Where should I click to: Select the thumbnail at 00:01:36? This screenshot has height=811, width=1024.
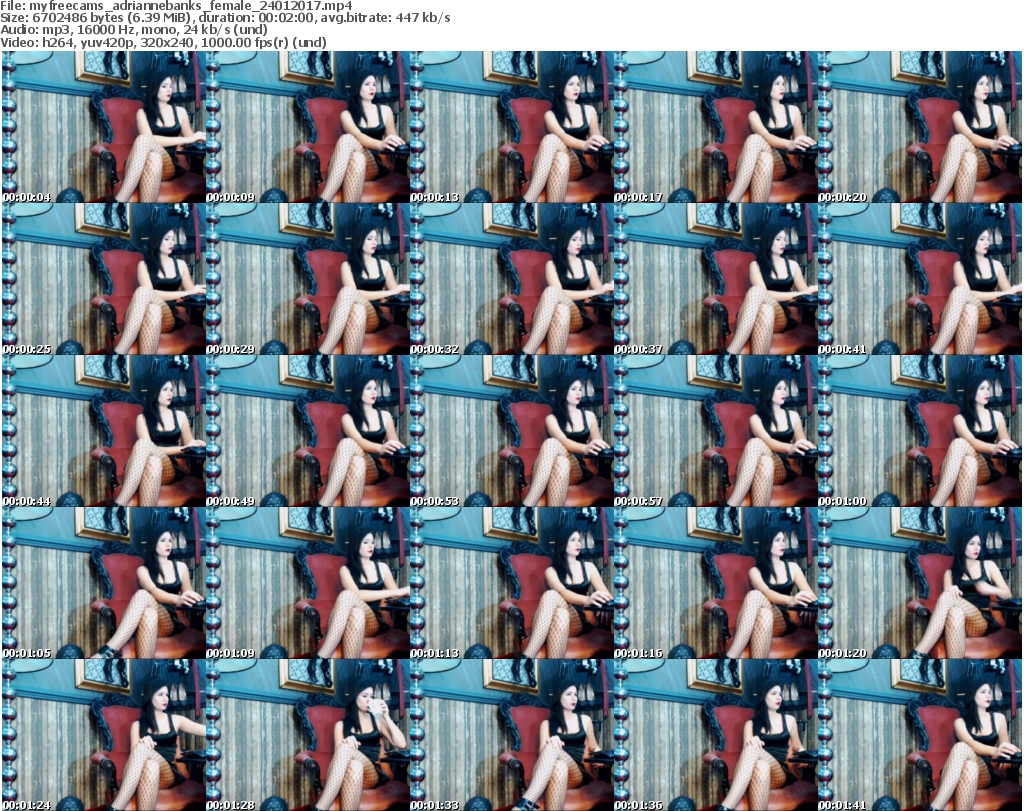(x=715, y=735)
